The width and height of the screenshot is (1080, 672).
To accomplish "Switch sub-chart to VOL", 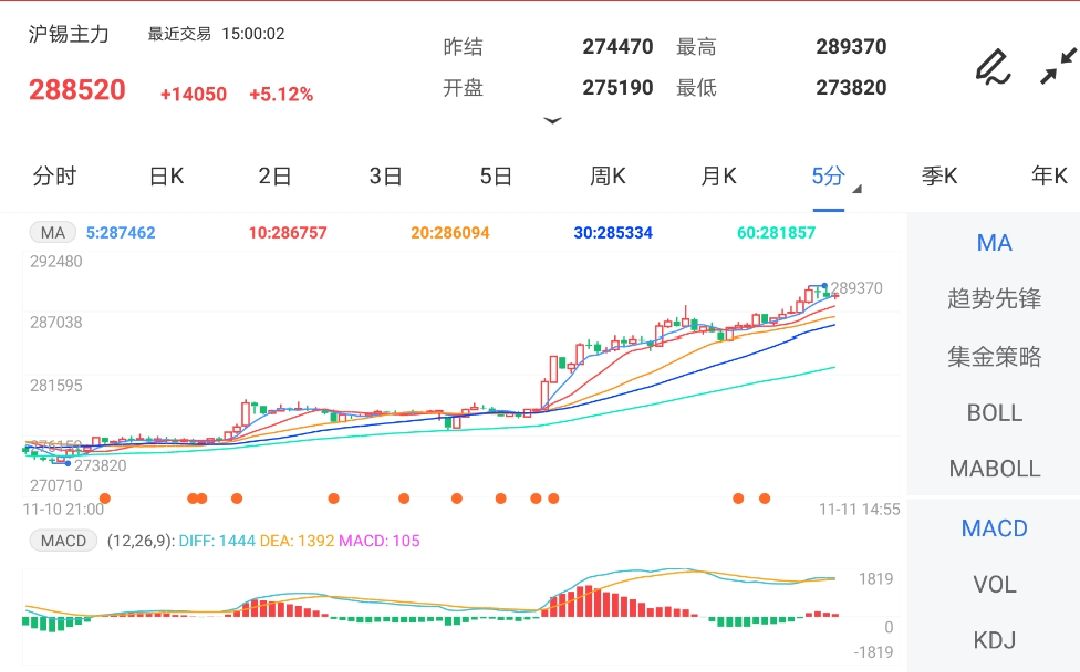I will point(993,584).
